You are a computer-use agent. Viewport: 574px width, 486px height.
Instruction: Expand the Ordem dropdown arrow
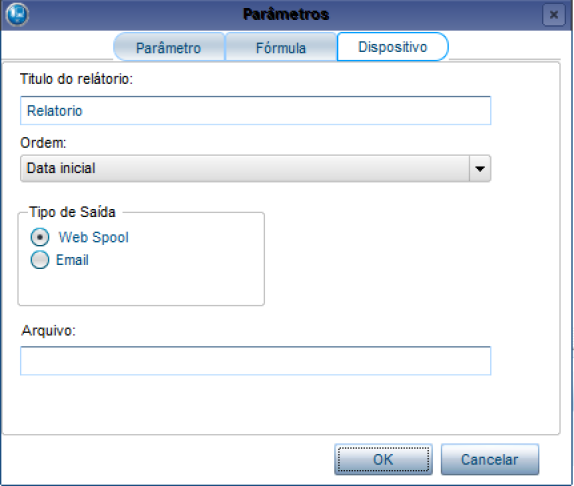(480, 169)
